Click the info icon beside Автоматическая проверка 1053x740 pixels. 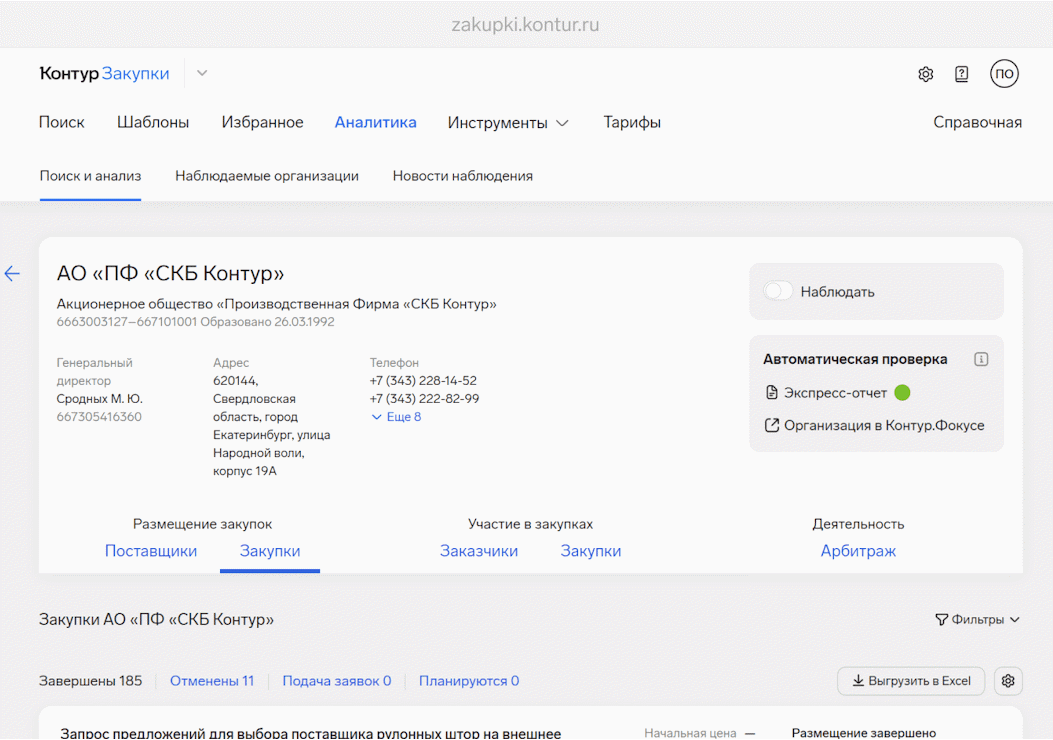coord(981,359)
